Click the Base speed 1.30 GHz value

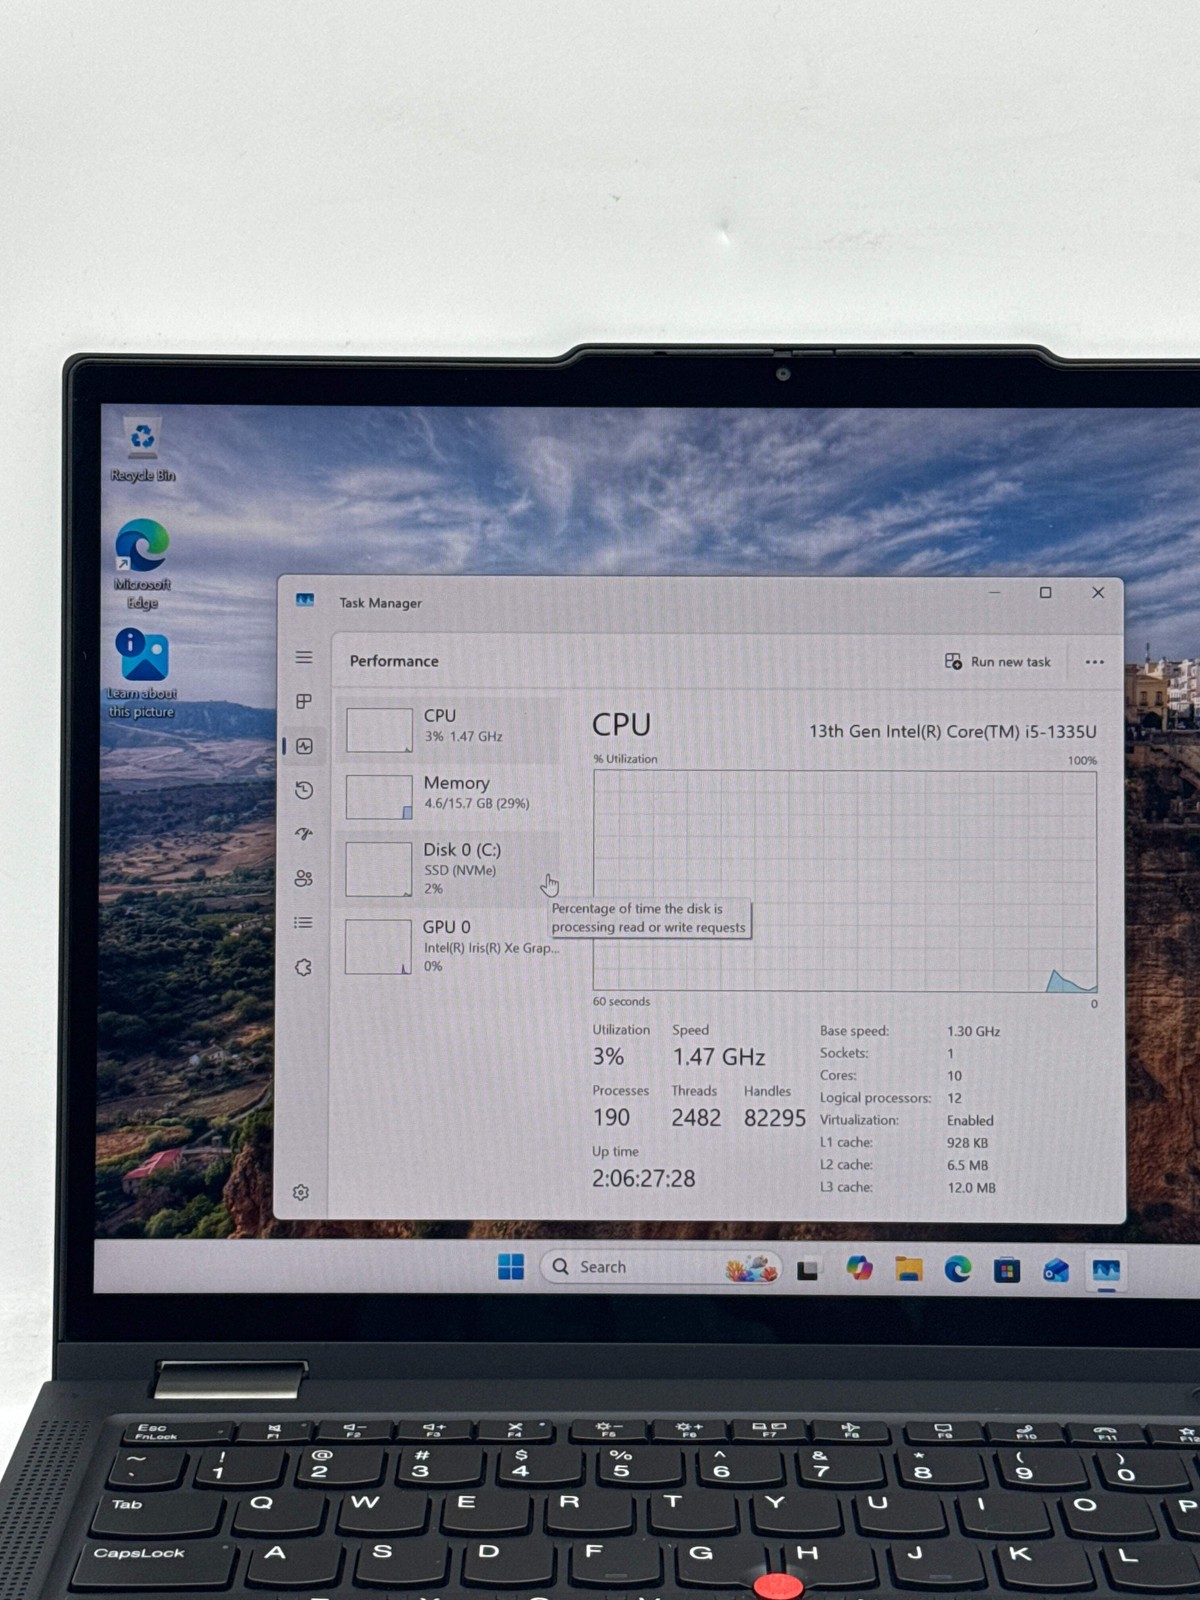pyautogui.click(x=973, y=1031)
